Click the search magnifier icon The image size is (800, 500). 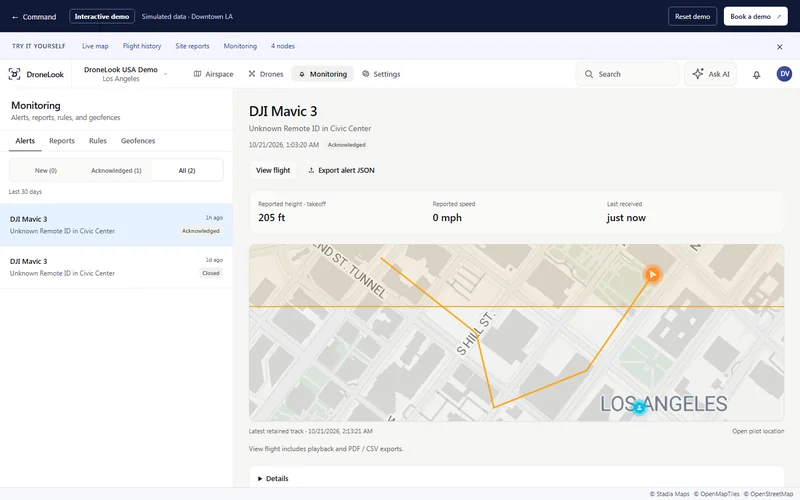point(589,74)
